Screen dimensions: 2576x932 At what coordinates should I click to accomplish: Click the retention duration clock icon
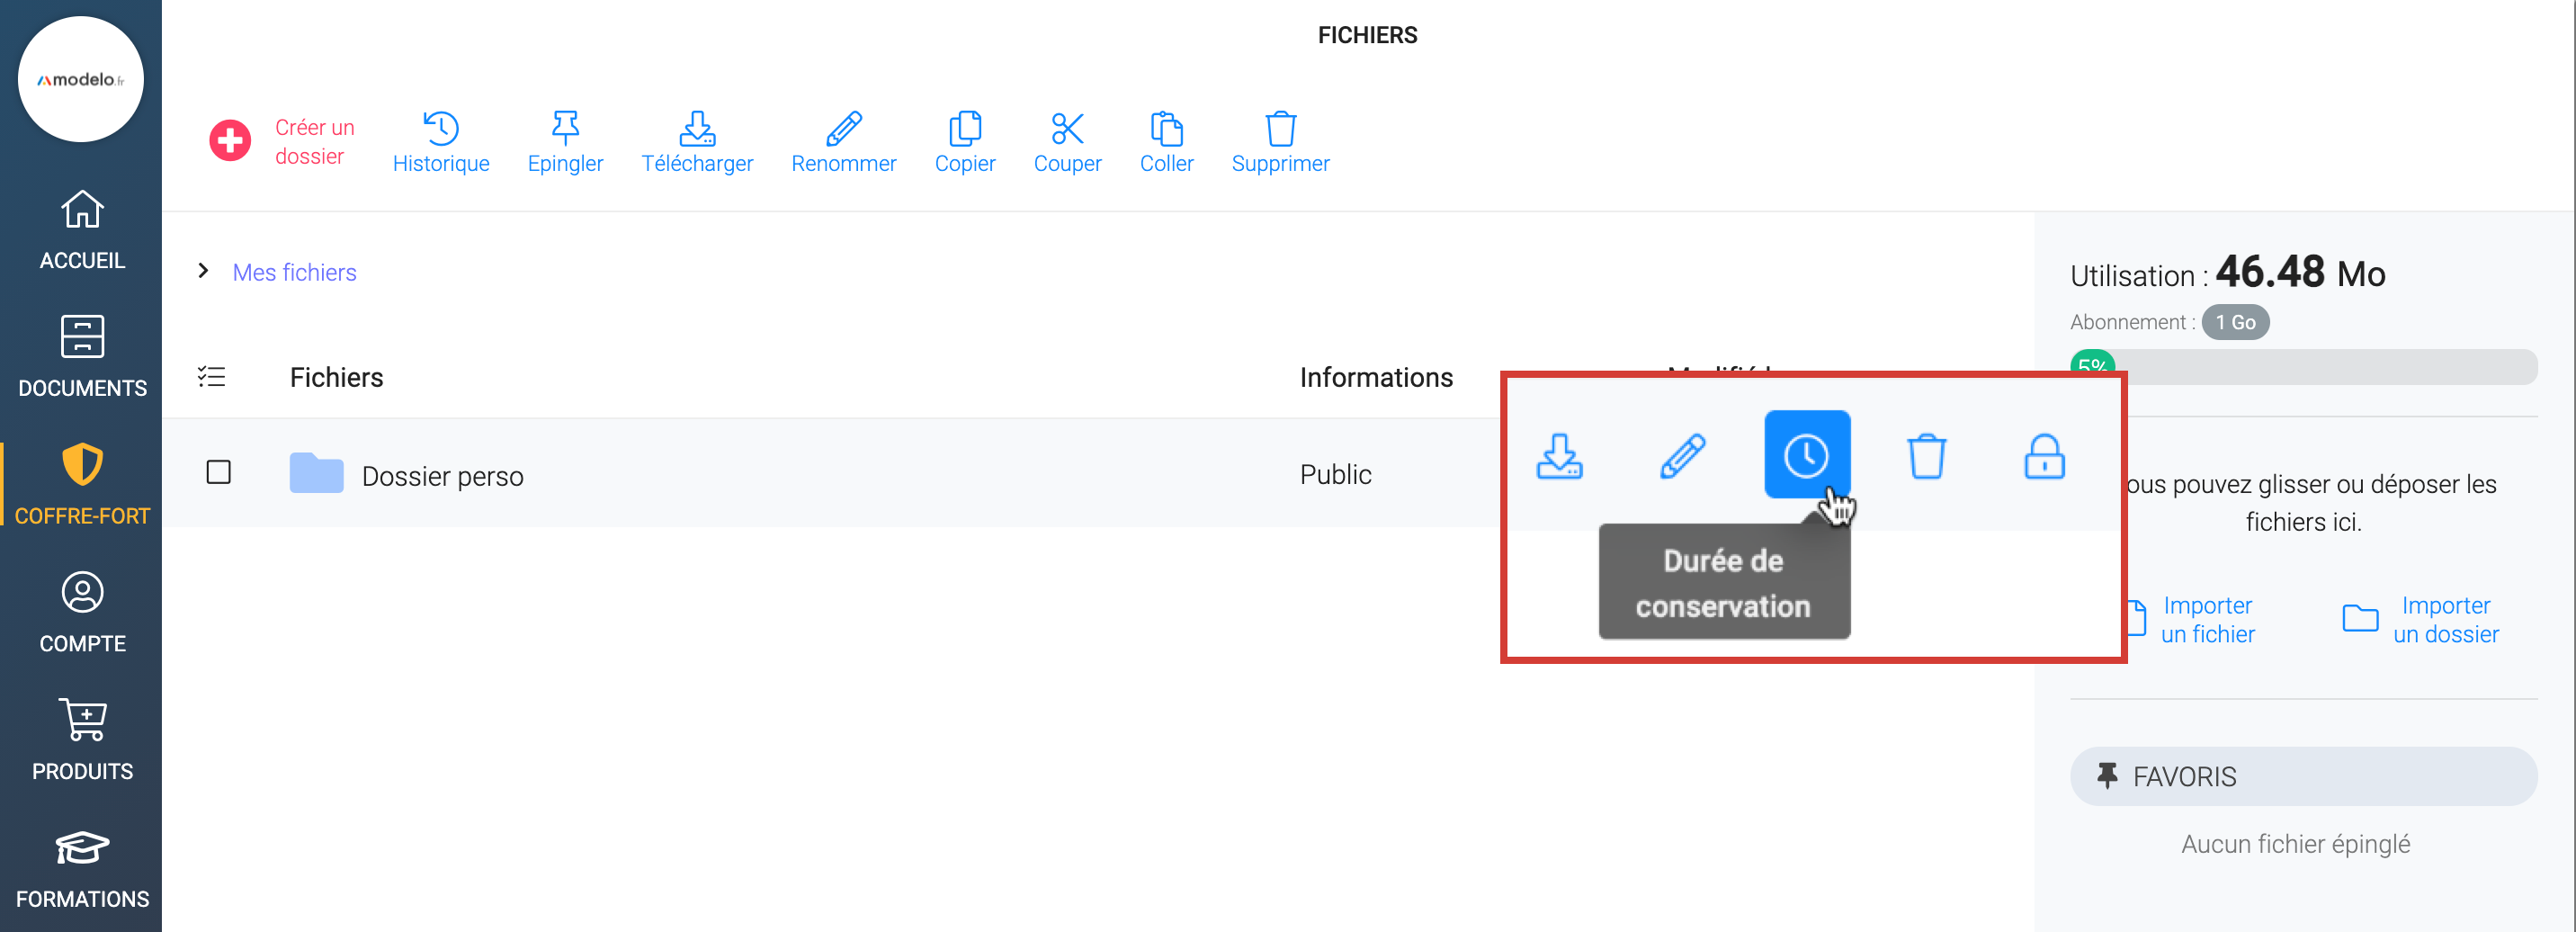tap(1806, 455)
